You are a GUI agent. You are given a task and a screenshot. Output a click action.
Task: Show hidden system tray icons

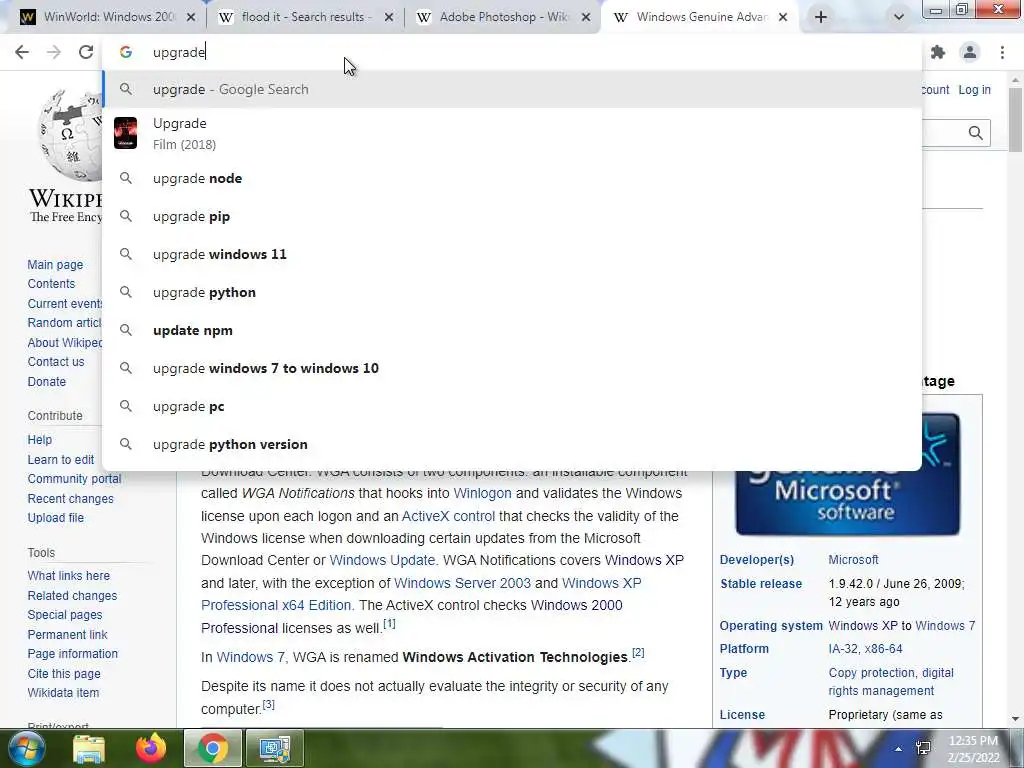tap(898, 749)
